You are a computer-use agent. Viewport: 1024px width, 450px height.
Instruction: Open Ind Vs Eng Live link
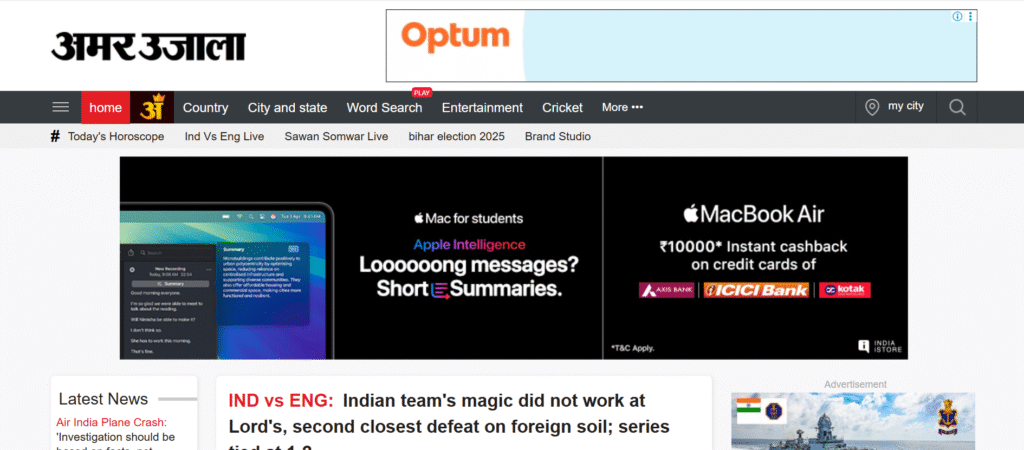pyautogui.click(x=224, y=137)
